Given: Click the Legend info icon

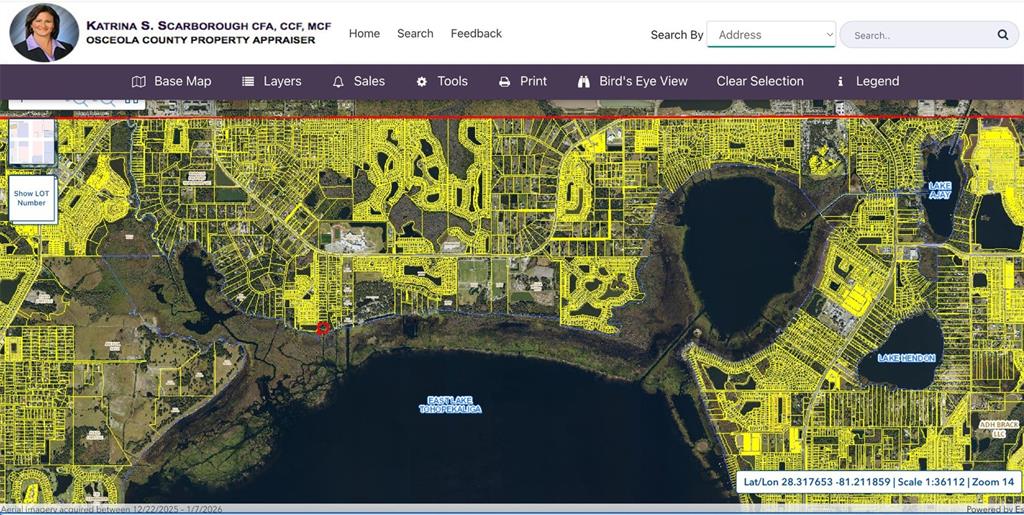Looking at the screenshot, I should pos(840,82).
